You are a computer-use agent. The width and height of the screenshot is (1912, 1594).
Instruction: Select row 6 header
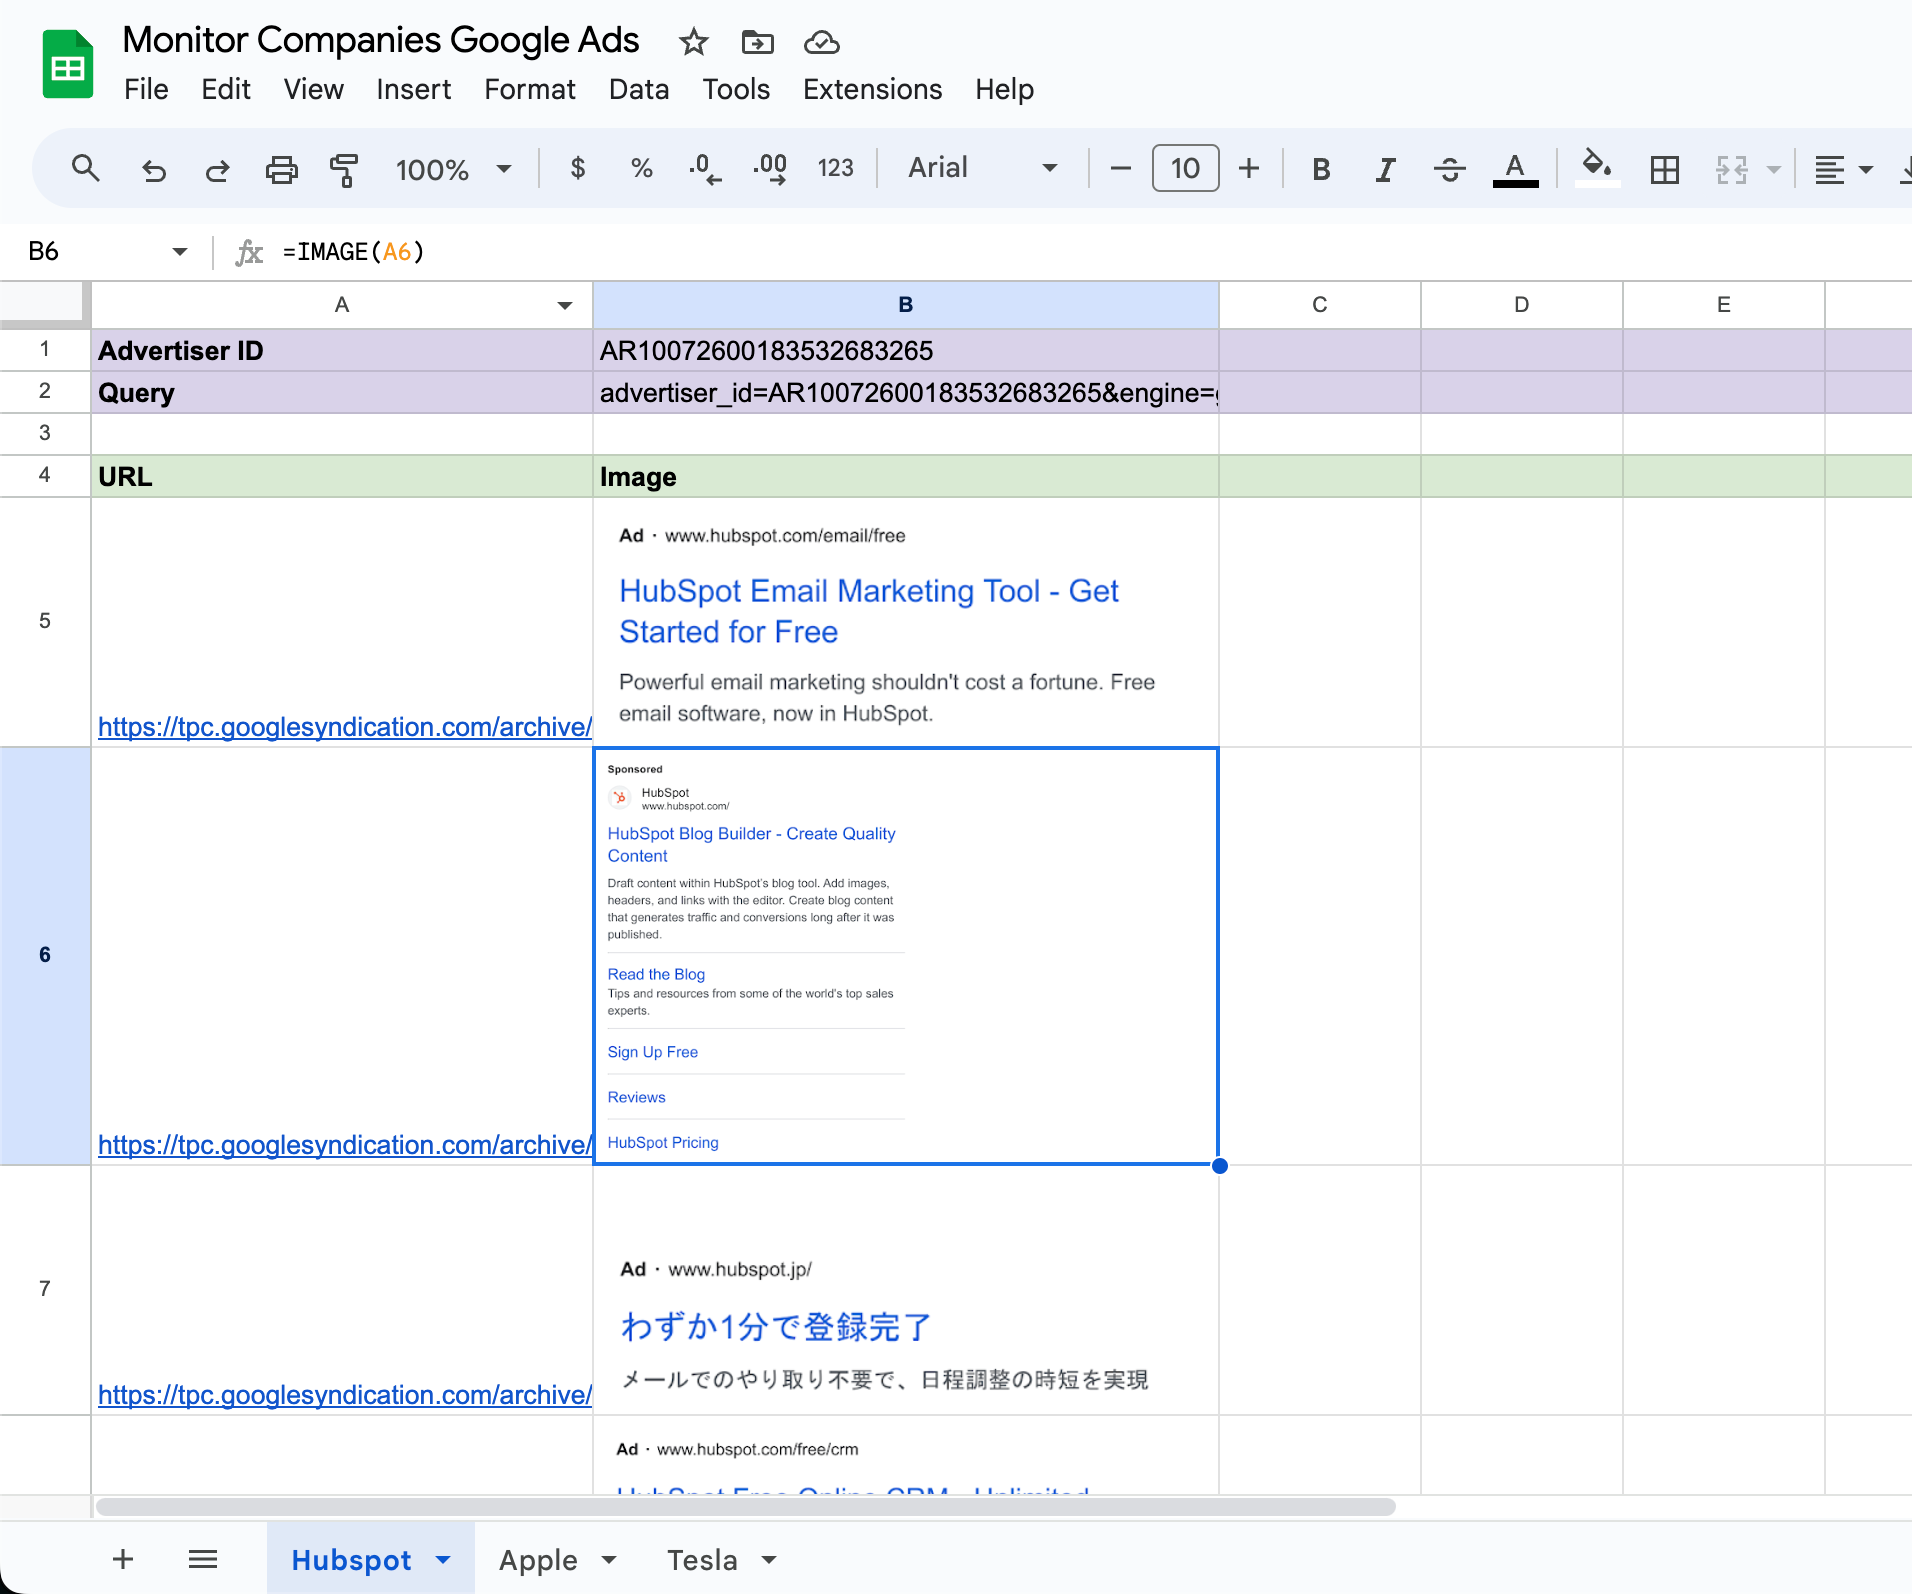tap(45, 955)
